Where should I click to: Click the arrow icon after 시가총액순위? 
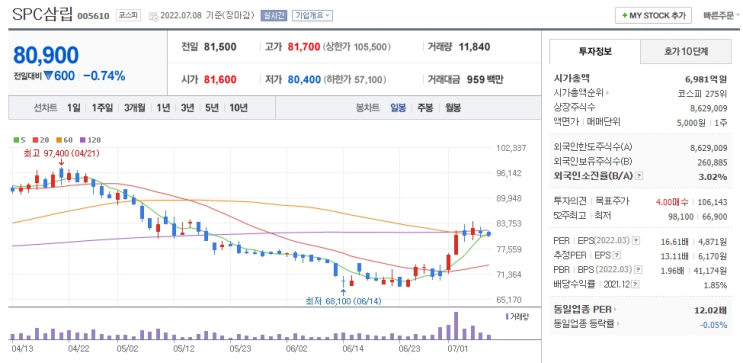click(607, 93)
